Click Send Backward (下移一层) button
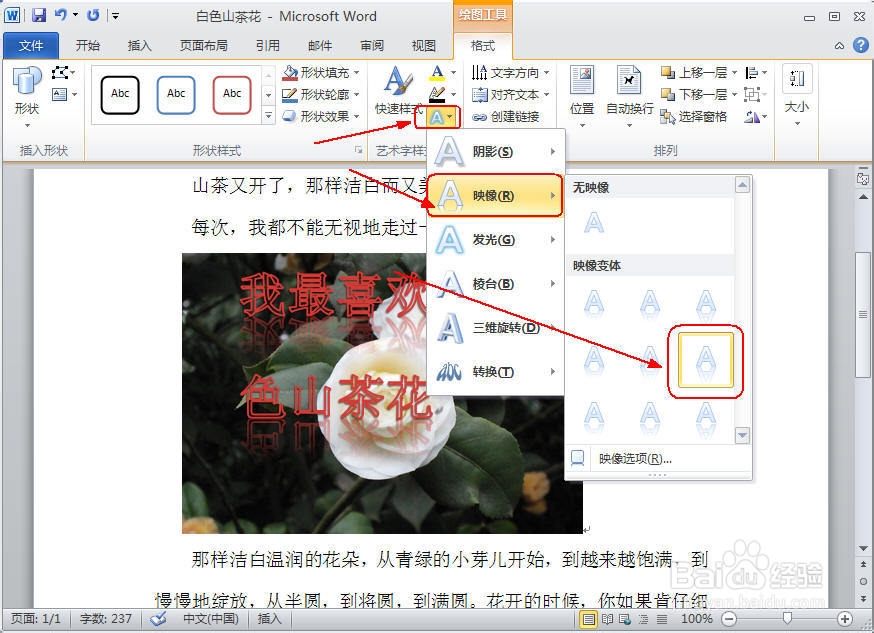Image resolution: width=874 pixels, height=633 pixels. (x=694, y=95)
